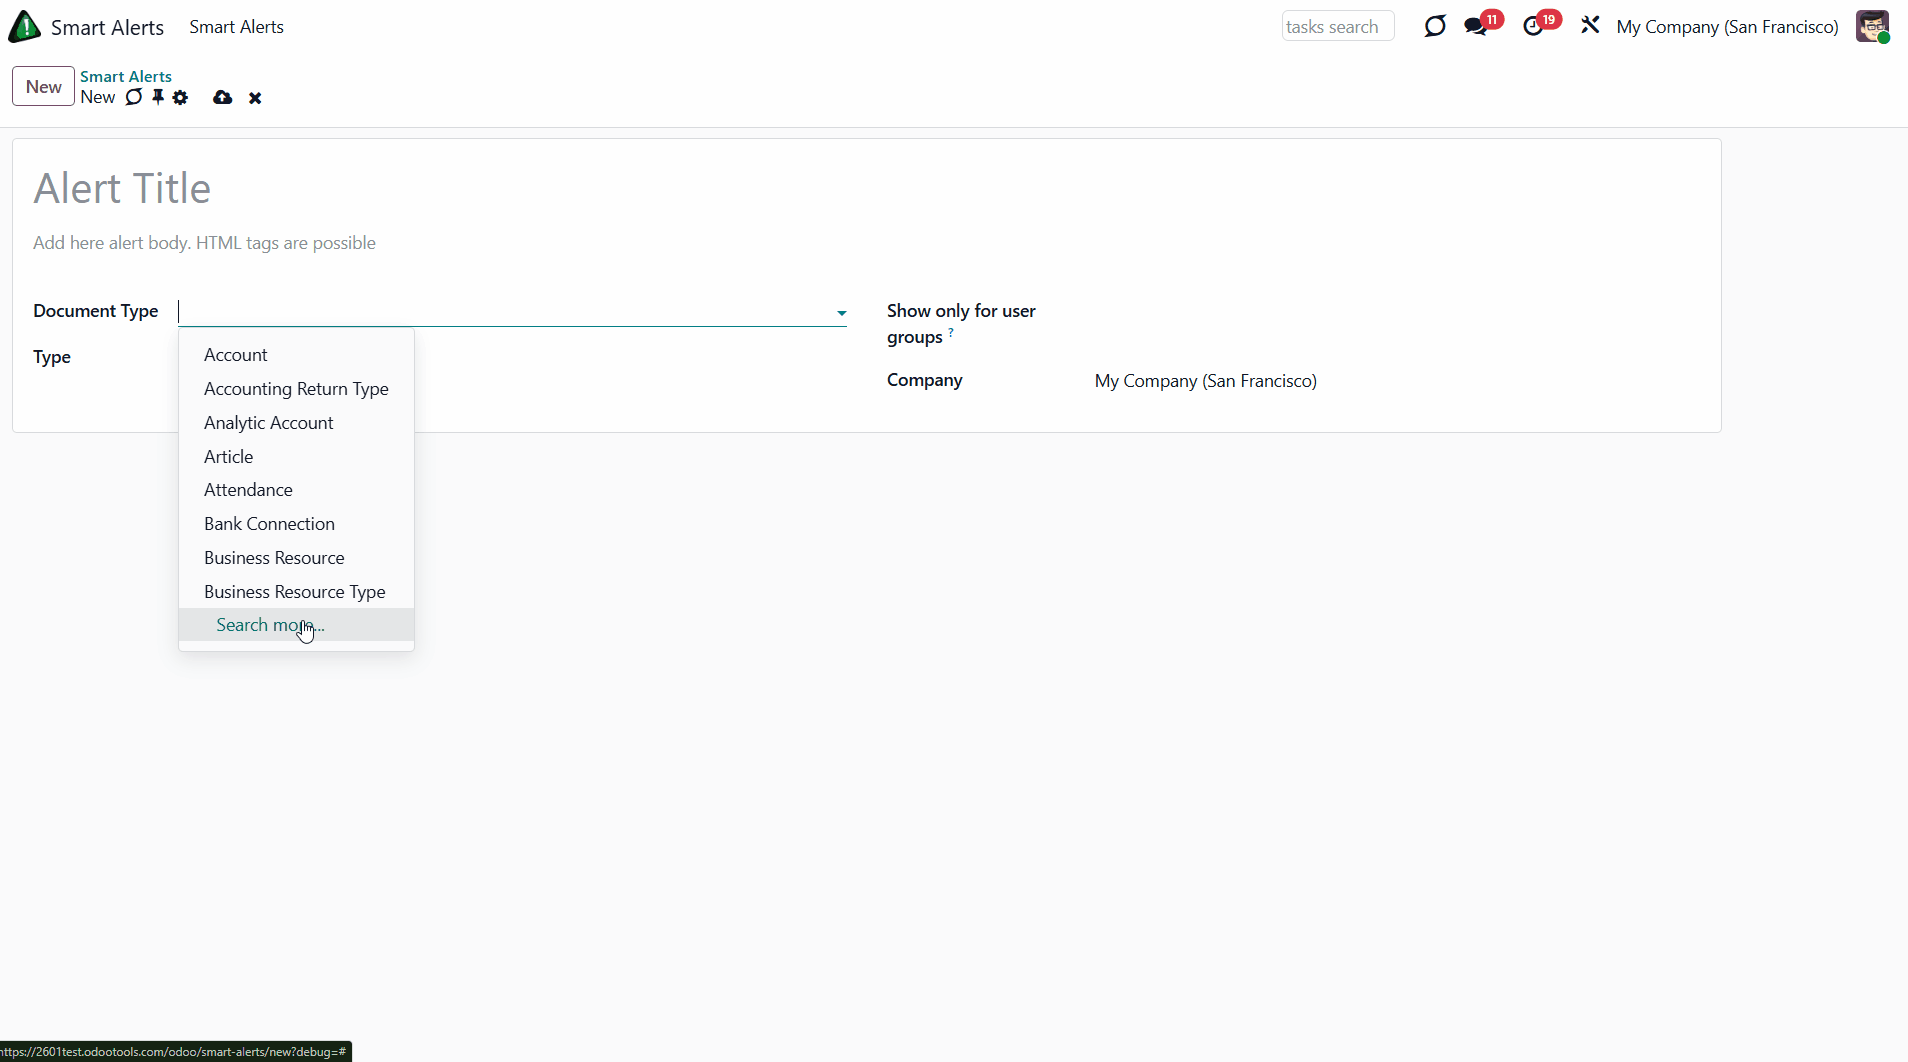This screenshot has height=1062, width=1908.
Task: Focus the tasks search input box
Action: click(x=1337, y=27)
